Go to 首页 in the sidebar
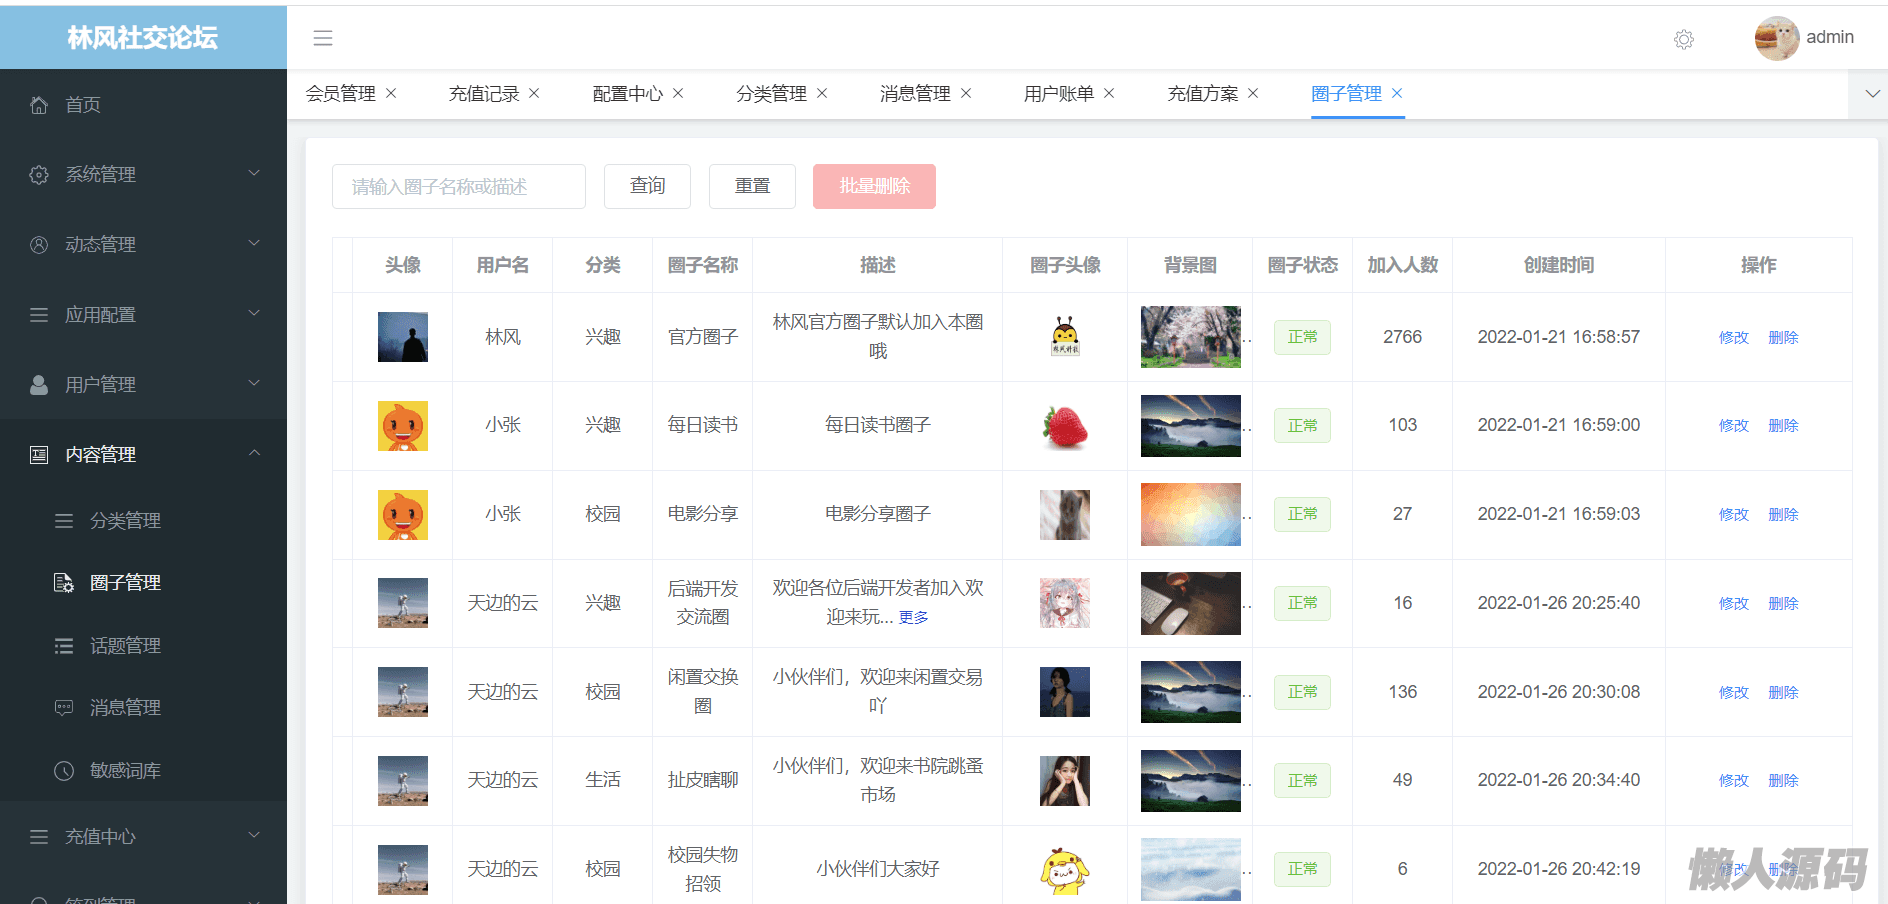The height and width of the screenshot is (904, 1888). pyautogui.click(x=83, y=105)
